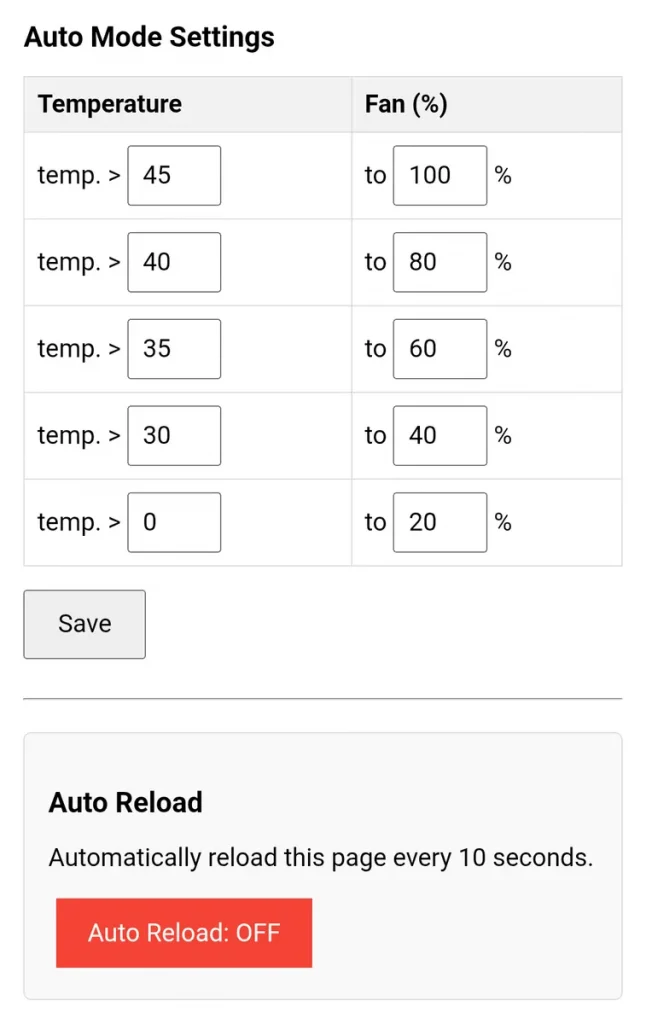Click the Save button
Screen dimensions: 646x1024
click(x=84, y=624)
